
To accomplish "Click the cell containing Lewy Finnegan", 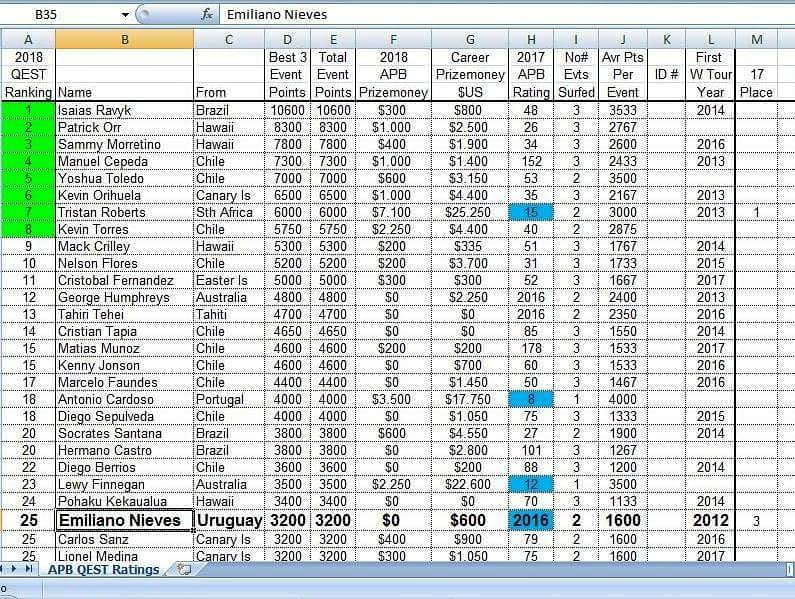I will coord(124,484).
